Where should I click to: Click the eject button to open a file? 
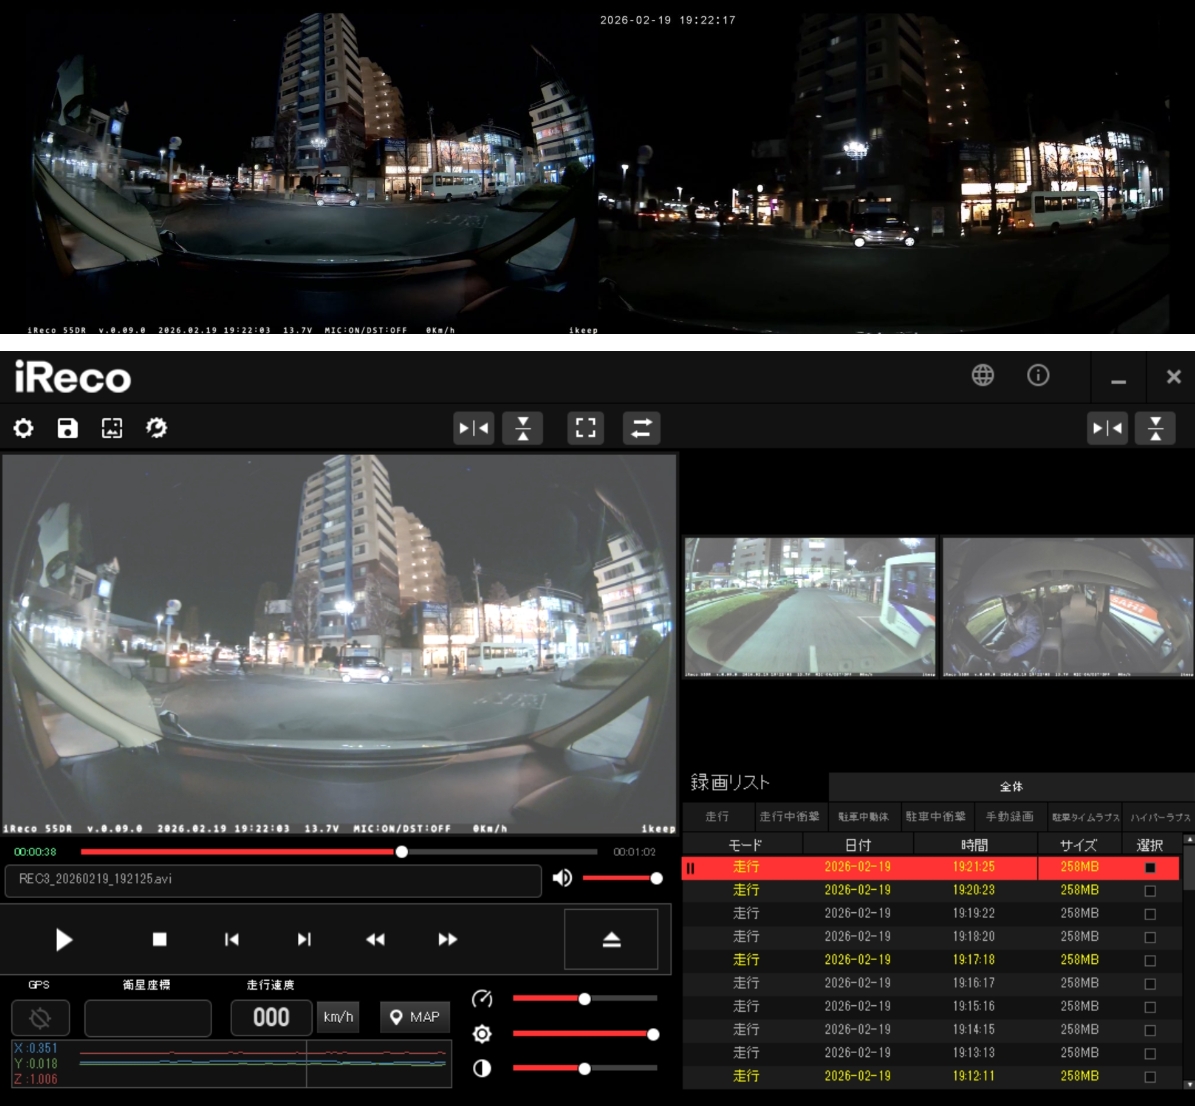(x=611, y=939)
